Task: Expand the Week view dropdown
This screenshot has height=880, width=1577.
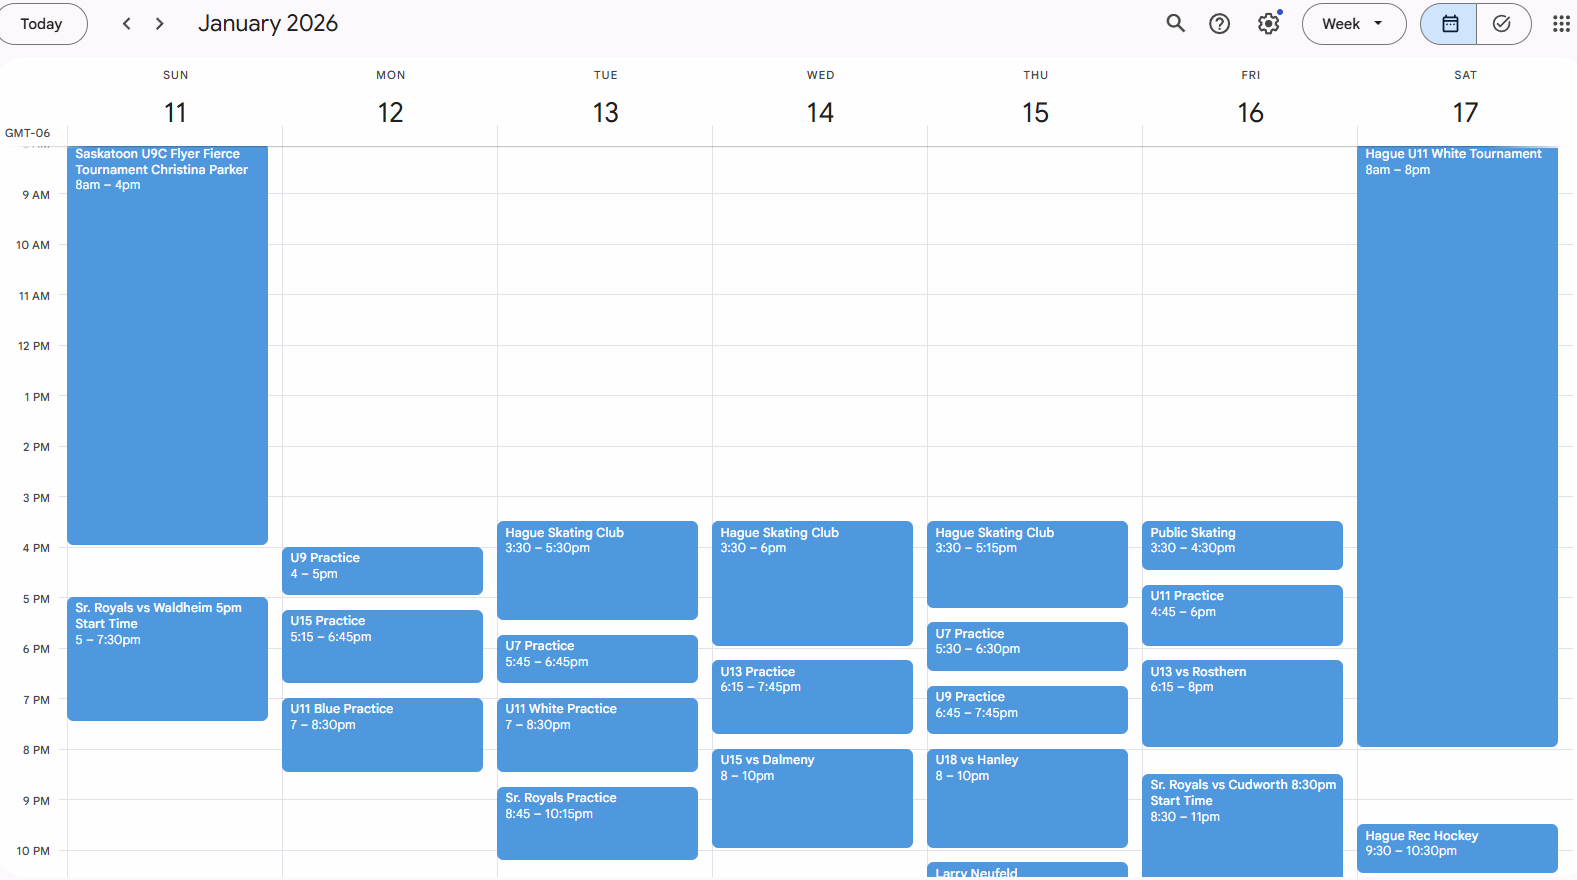Action: coord(1353,24)
